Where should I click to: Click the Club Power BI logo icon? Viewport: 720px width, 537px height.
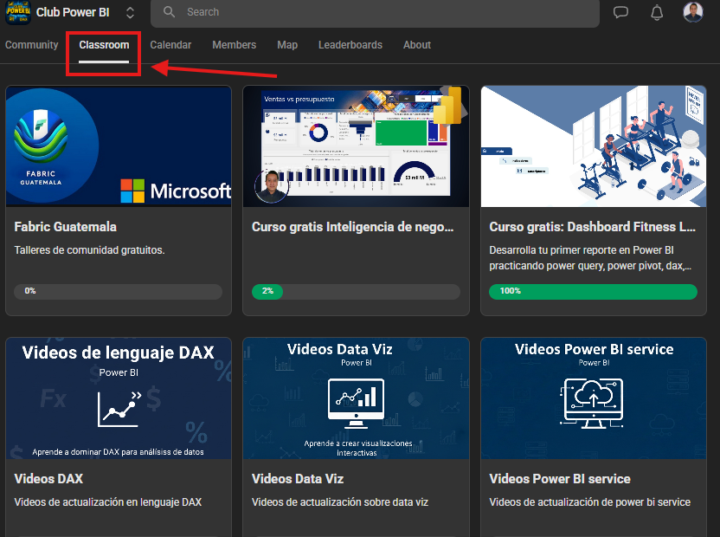17,11
